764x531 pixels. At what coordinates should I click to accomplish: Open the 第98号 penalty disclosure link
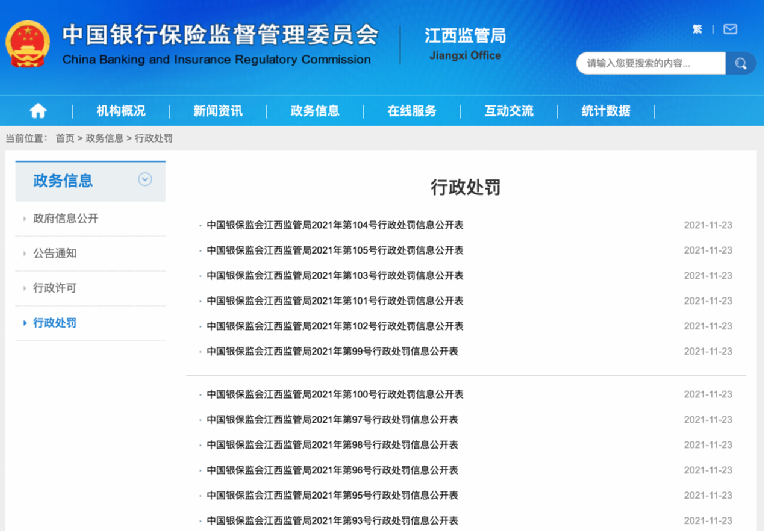[x=332, y=445]
